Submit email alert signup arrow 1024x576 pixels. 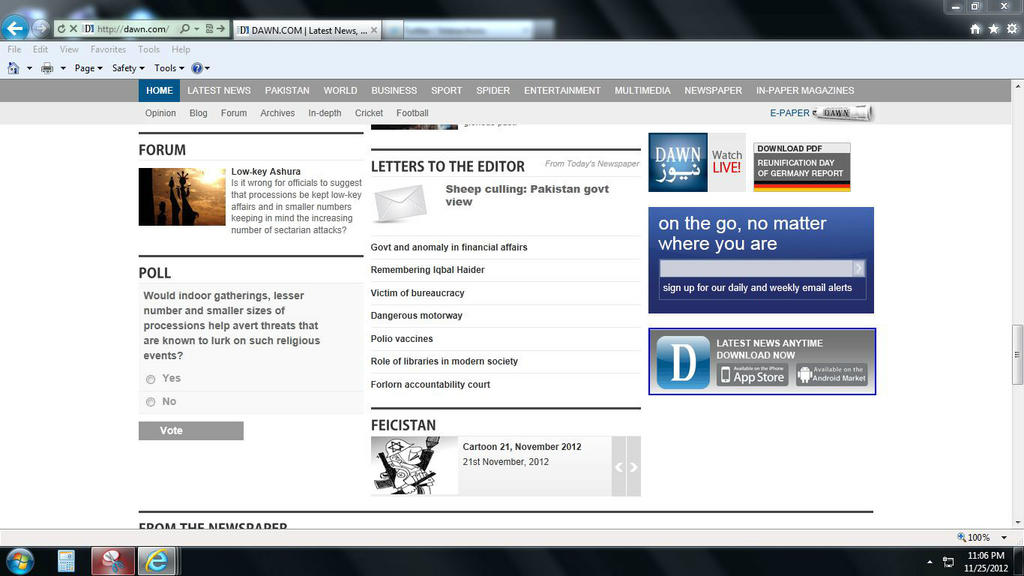[859, 268]
